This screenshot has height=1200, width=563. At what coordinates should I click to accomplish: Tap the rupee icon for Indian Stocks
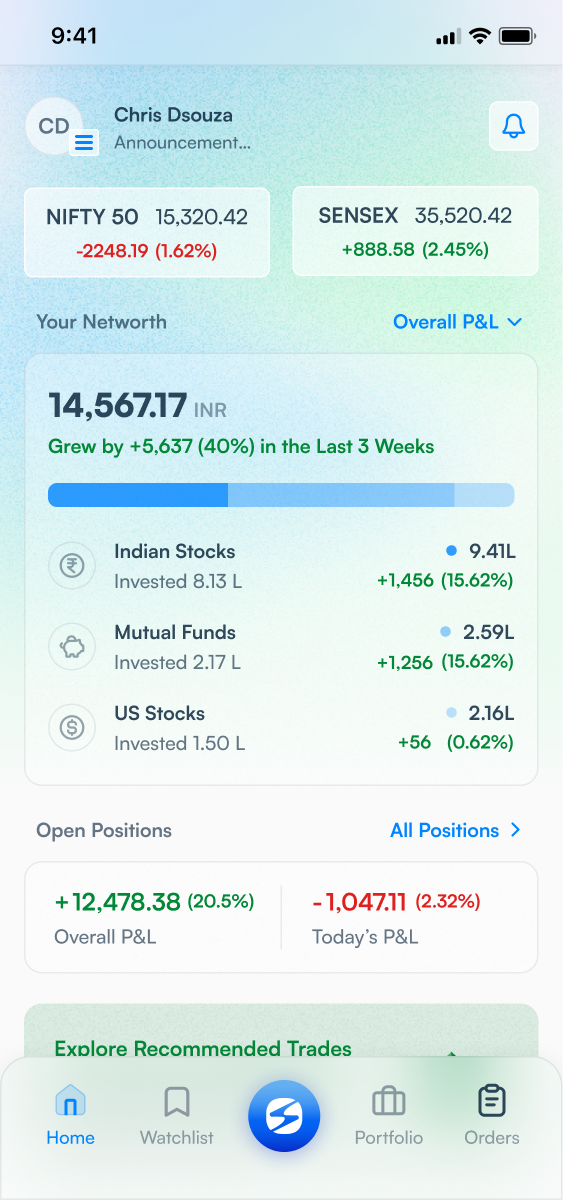(72, 566)
